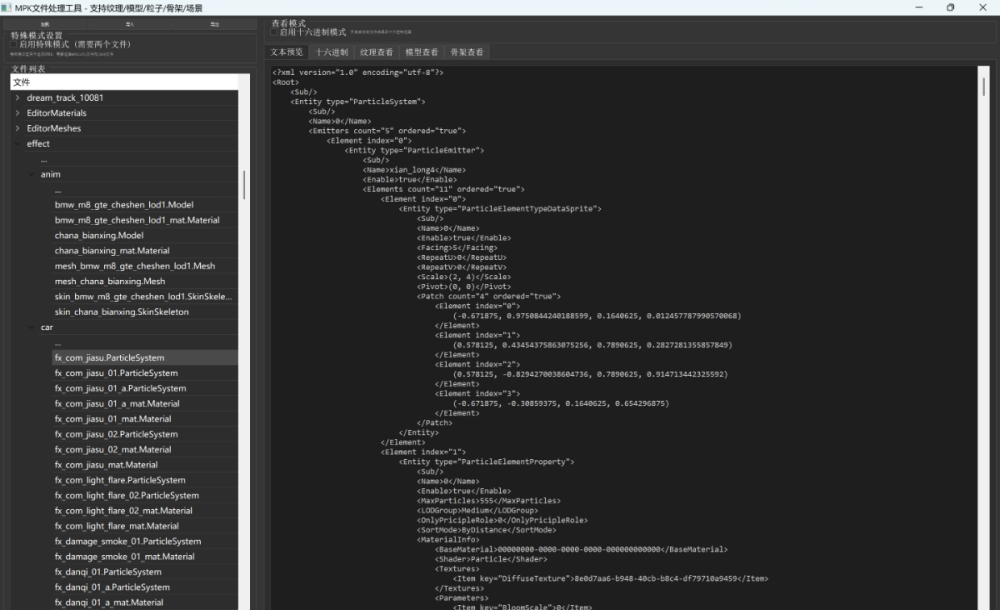
Task: Click the DiffuseTexture item key line
Action: pyautogui.click(x=610, y=579)
